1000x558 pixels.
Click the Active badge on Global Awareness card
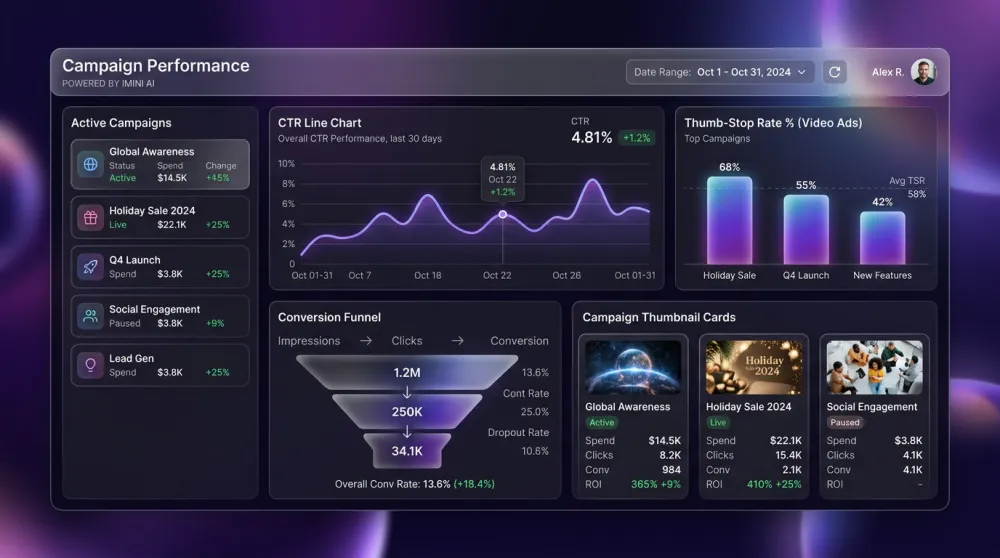pos(601,422)
